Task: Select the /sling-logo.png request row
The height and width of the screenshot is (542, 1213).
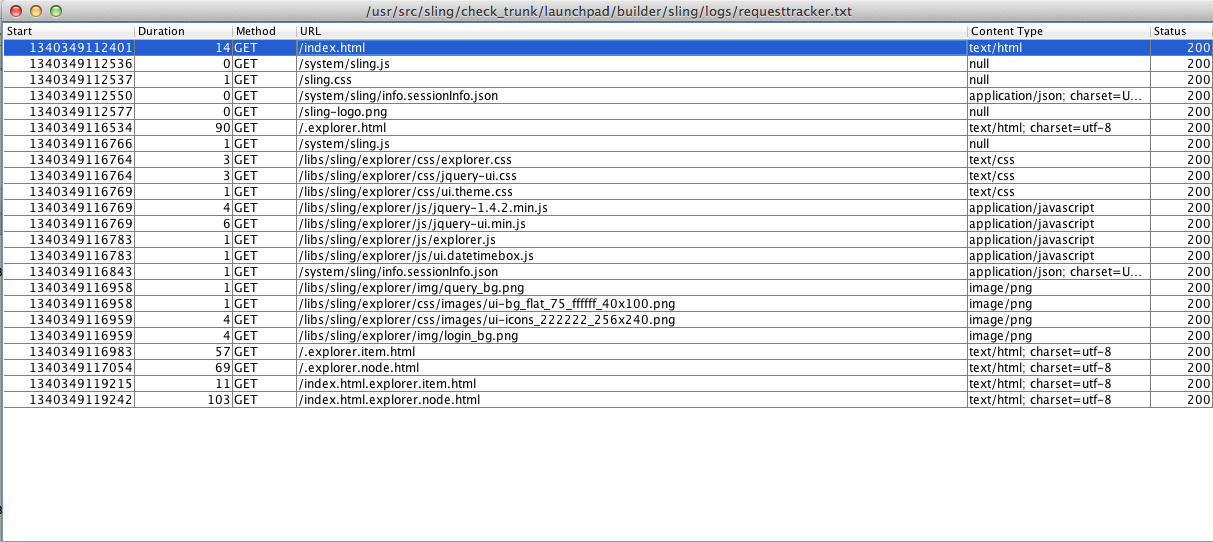Action: (630, 111)
